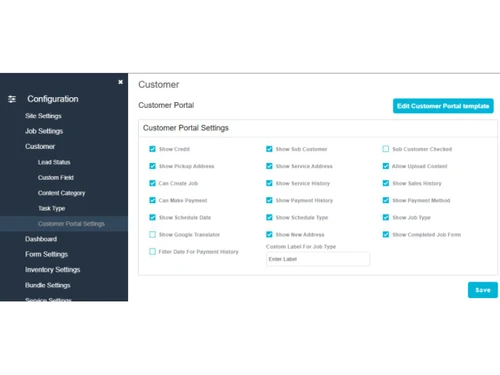Select Customer Portal Settings in sidebar
Image resolution: width=500 pixels, height=375 pixels.
[x=64, y=224]
